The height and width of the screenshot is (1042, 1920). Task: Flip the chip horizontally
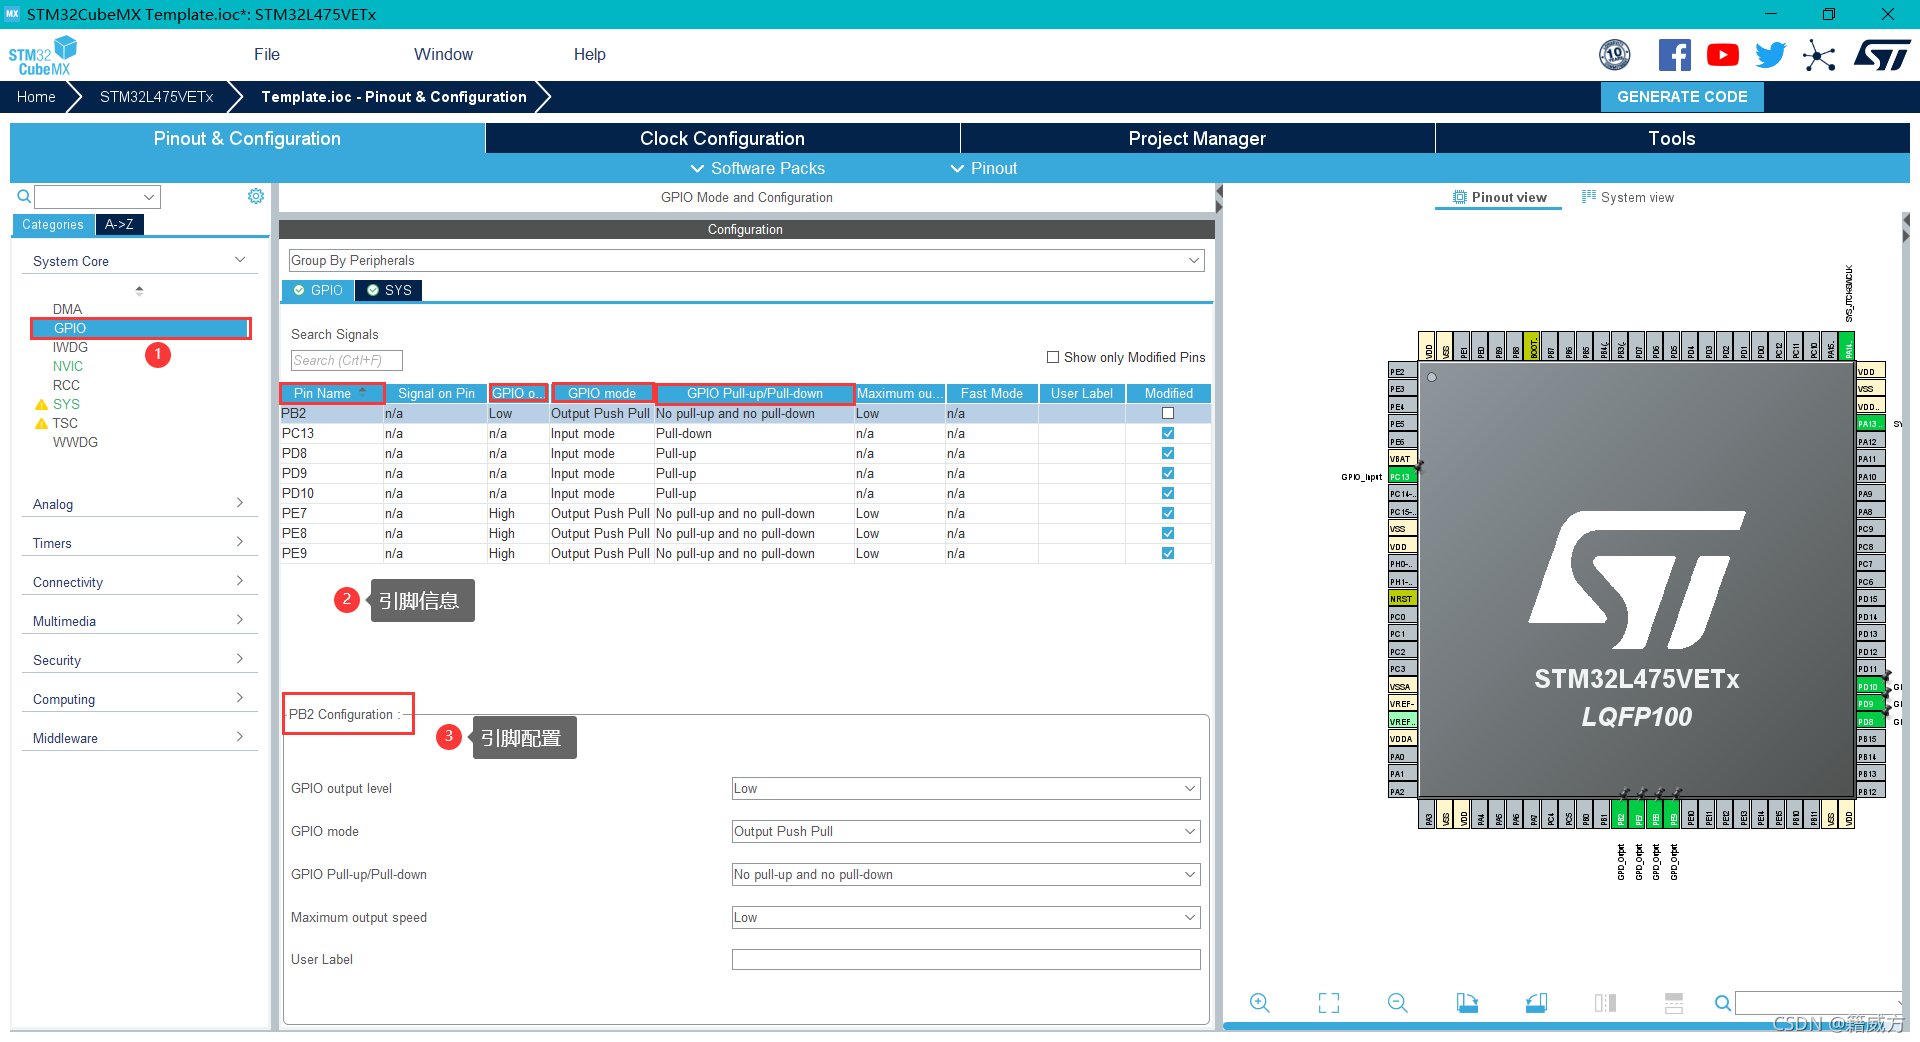(1605, 1003)
